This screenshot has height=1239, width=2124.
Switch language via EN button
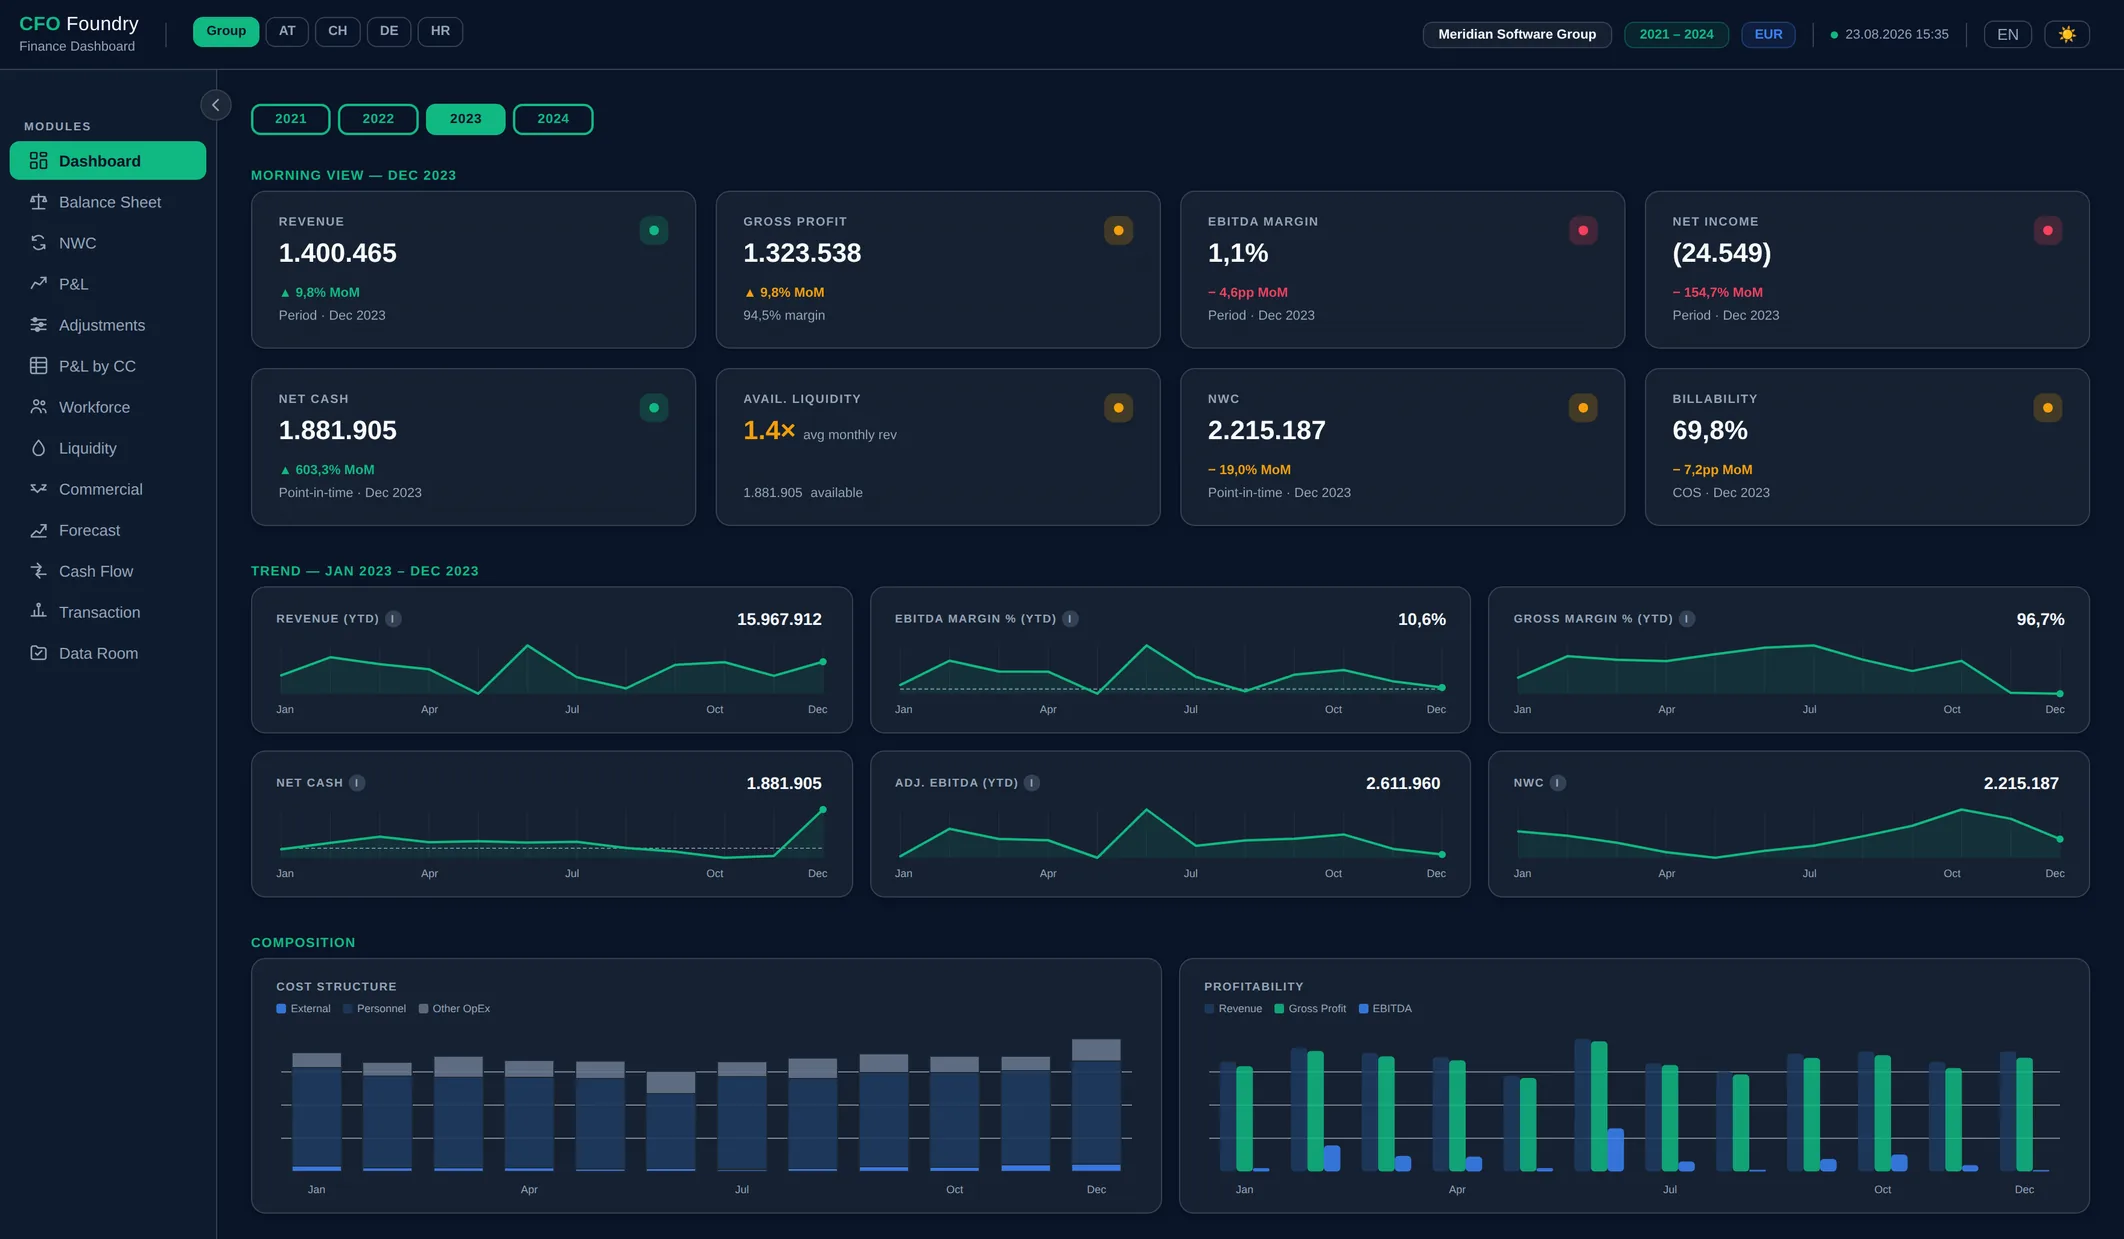2008,34
